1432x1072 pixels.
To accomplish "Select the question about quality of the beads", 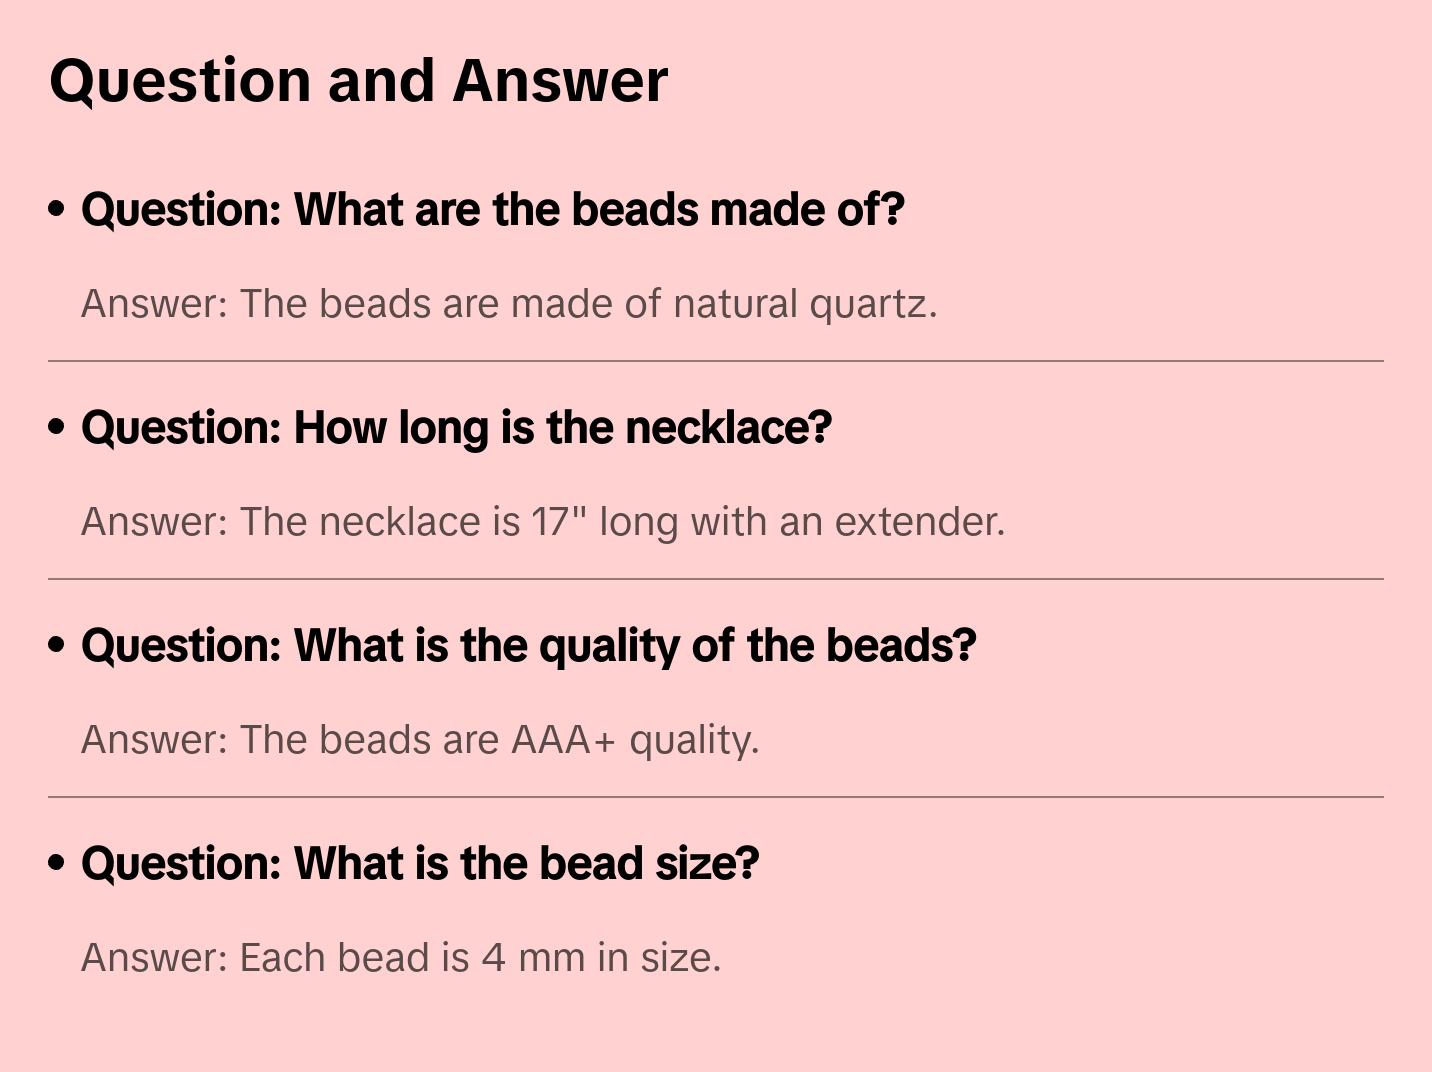I will pos(528,646).
